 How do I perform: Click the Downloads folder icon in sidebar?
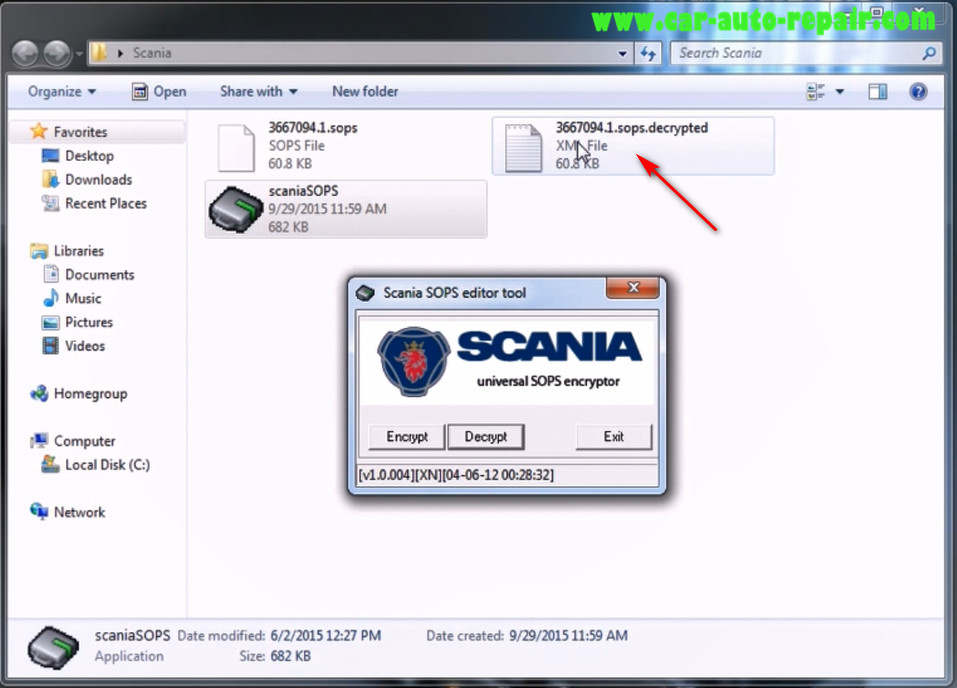[50, 179]
